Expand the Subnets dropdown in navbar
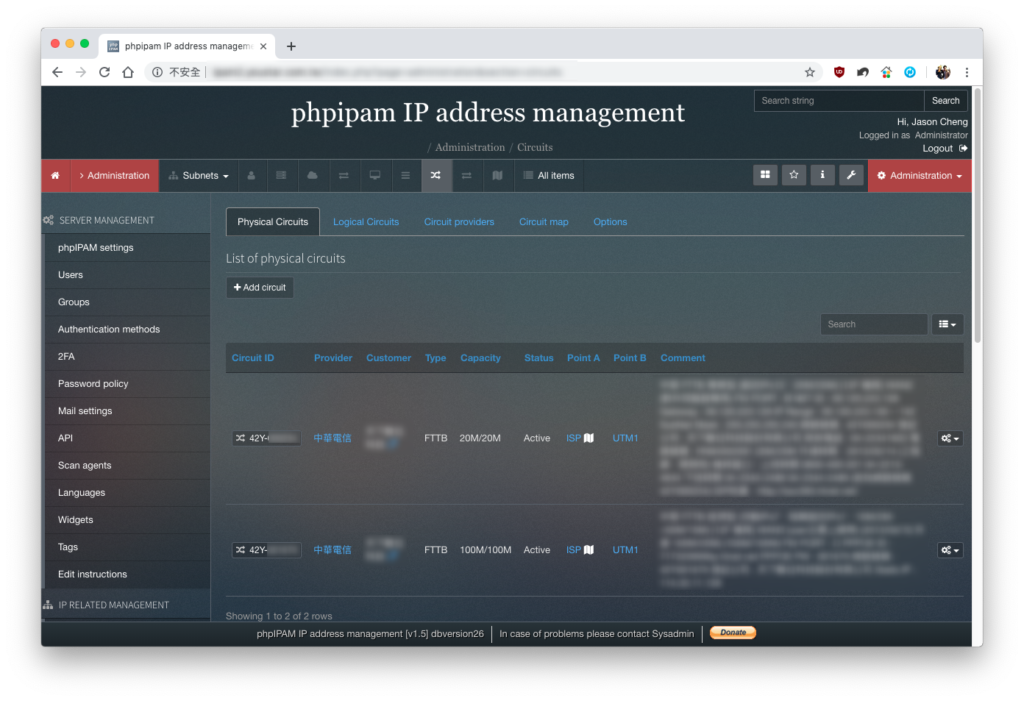This screenshot has width=1024, height=701. click(x=199, y=176)
